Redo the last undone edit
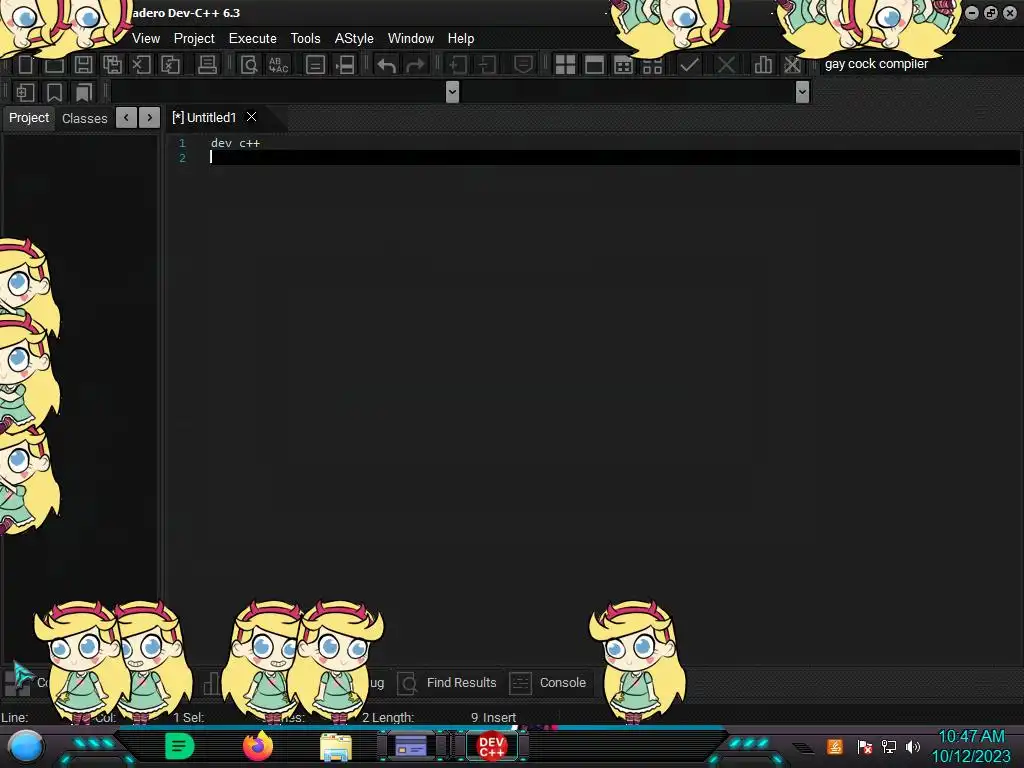The image size is (1024, 768). (x=415, y=64)
